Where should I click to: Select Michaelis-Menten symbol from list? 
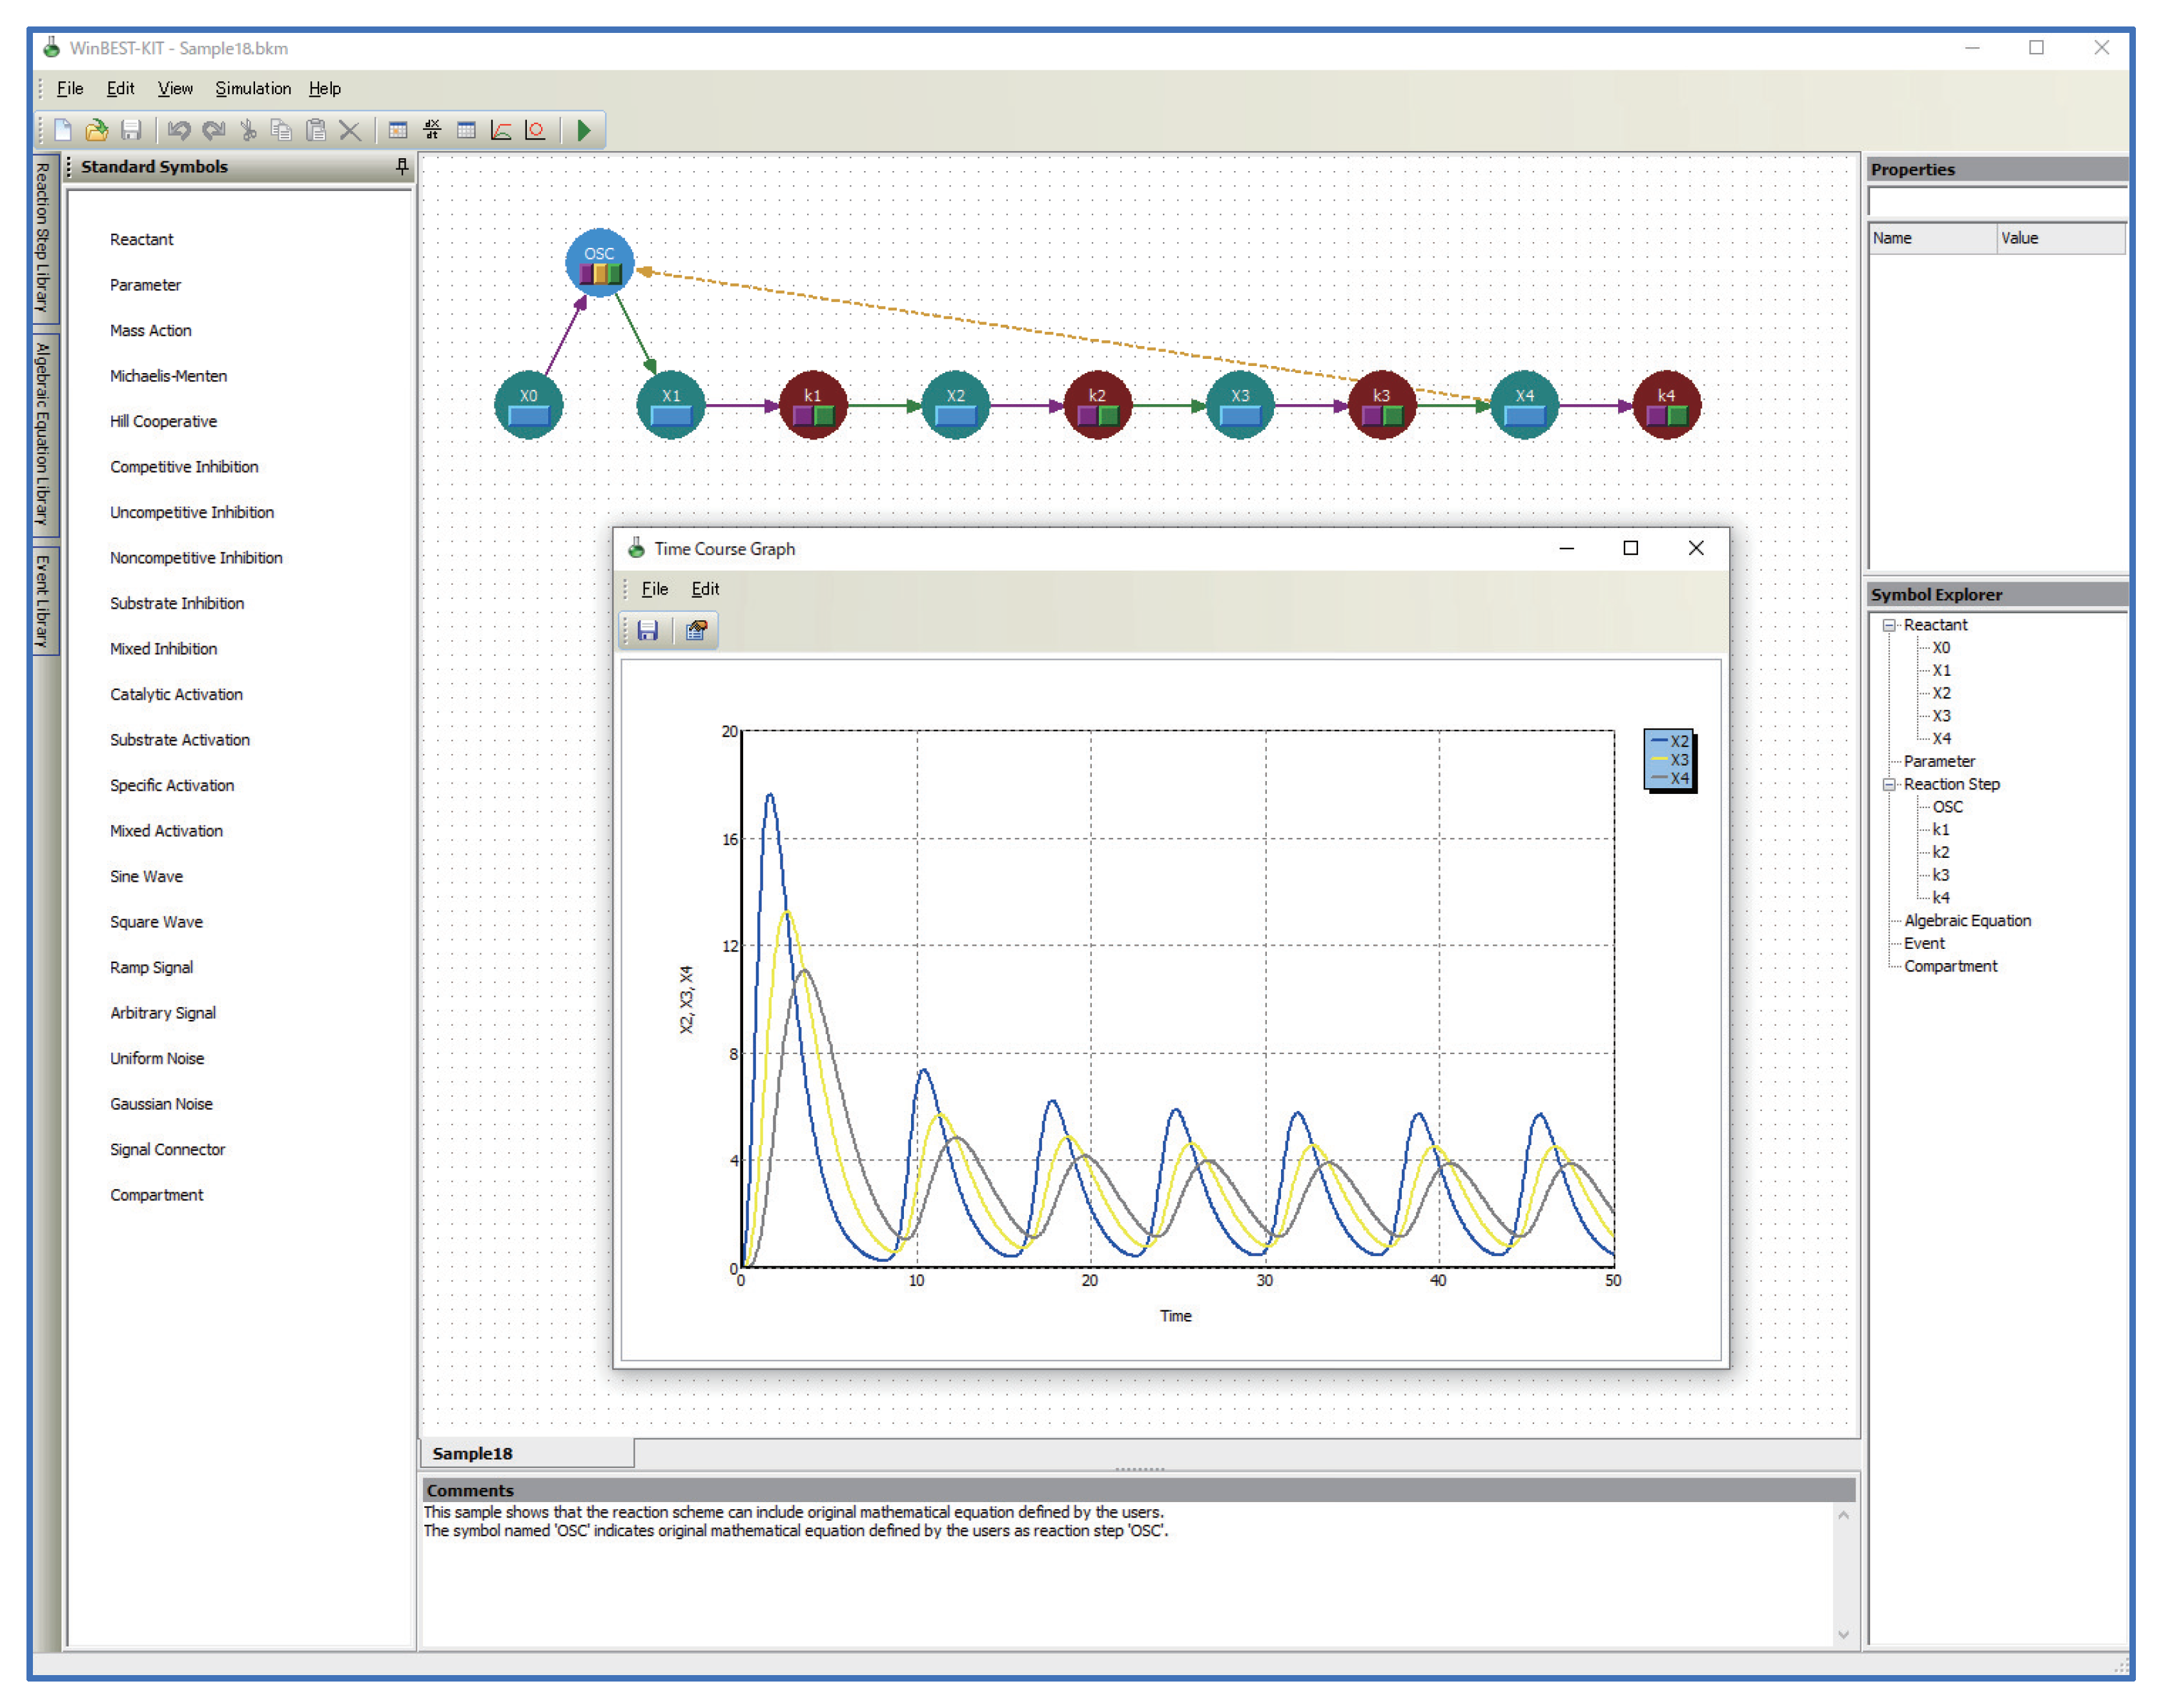coord(168,376)
